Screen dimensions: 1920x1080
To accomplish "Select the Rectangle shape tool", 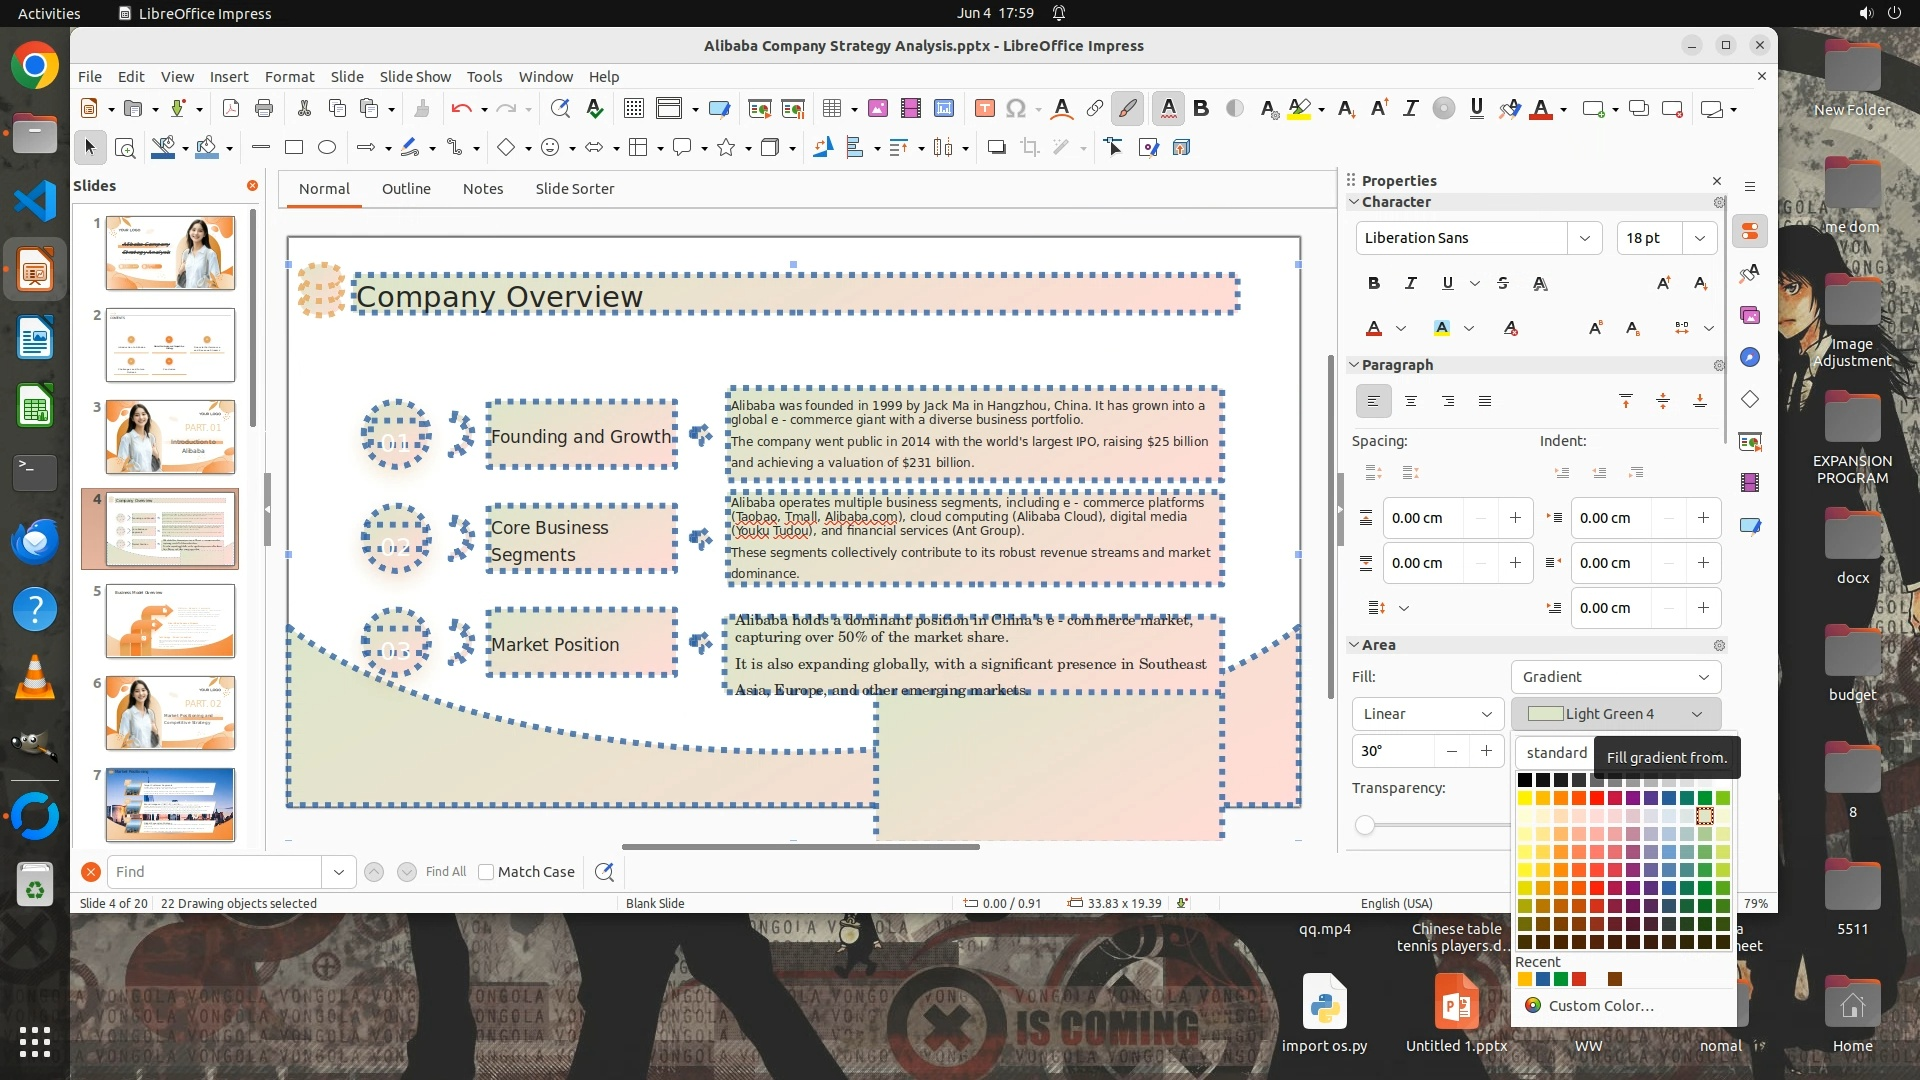I will 294,148.
